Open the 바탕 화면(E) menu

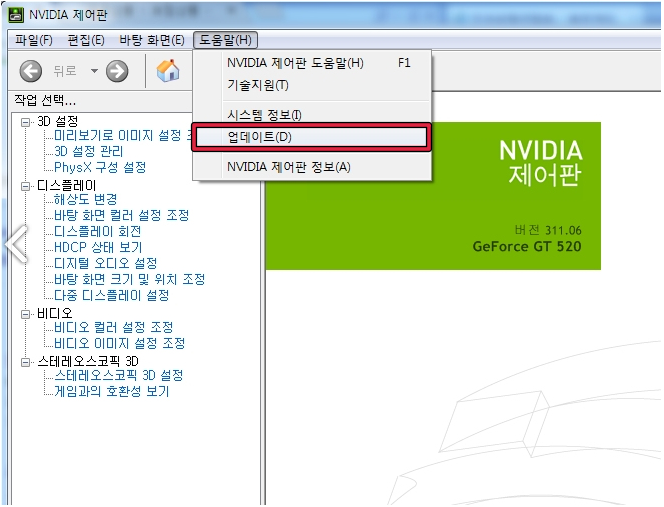[152, 40]
